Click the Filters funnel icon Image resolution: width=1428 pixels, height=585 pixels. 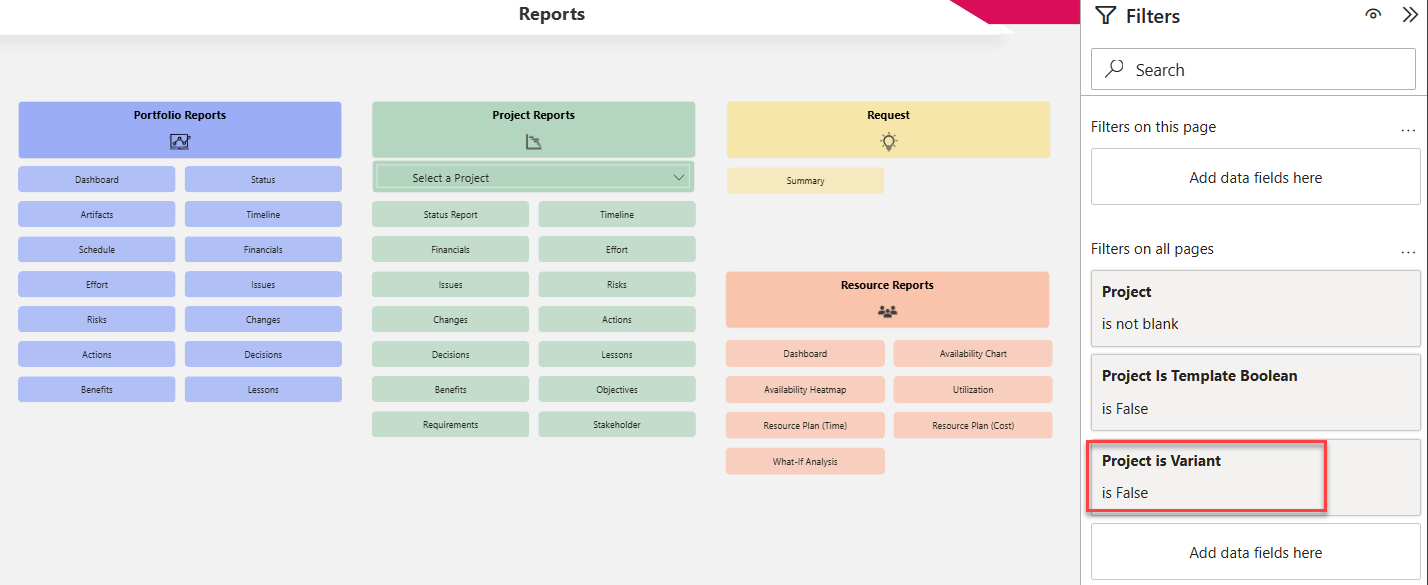[x=1105, y=16]
